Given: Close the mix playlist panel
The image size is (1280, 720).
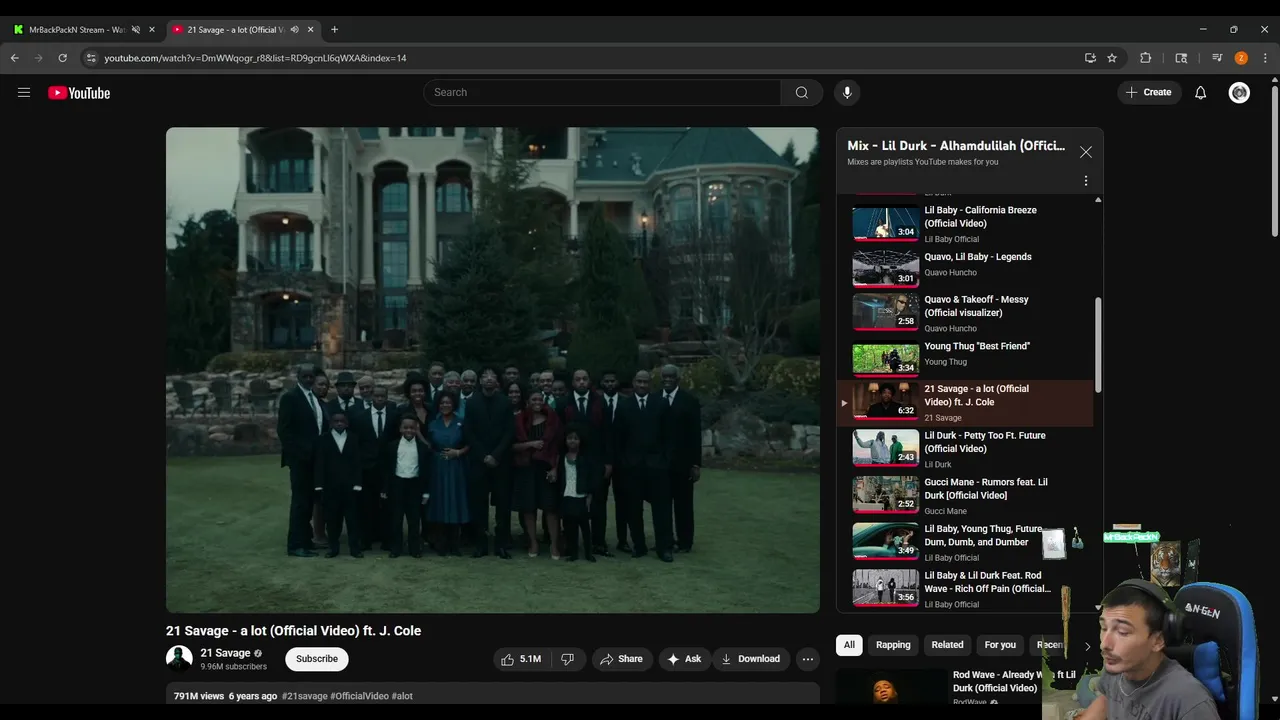Looking at the screenshot, I should 1086,152.
